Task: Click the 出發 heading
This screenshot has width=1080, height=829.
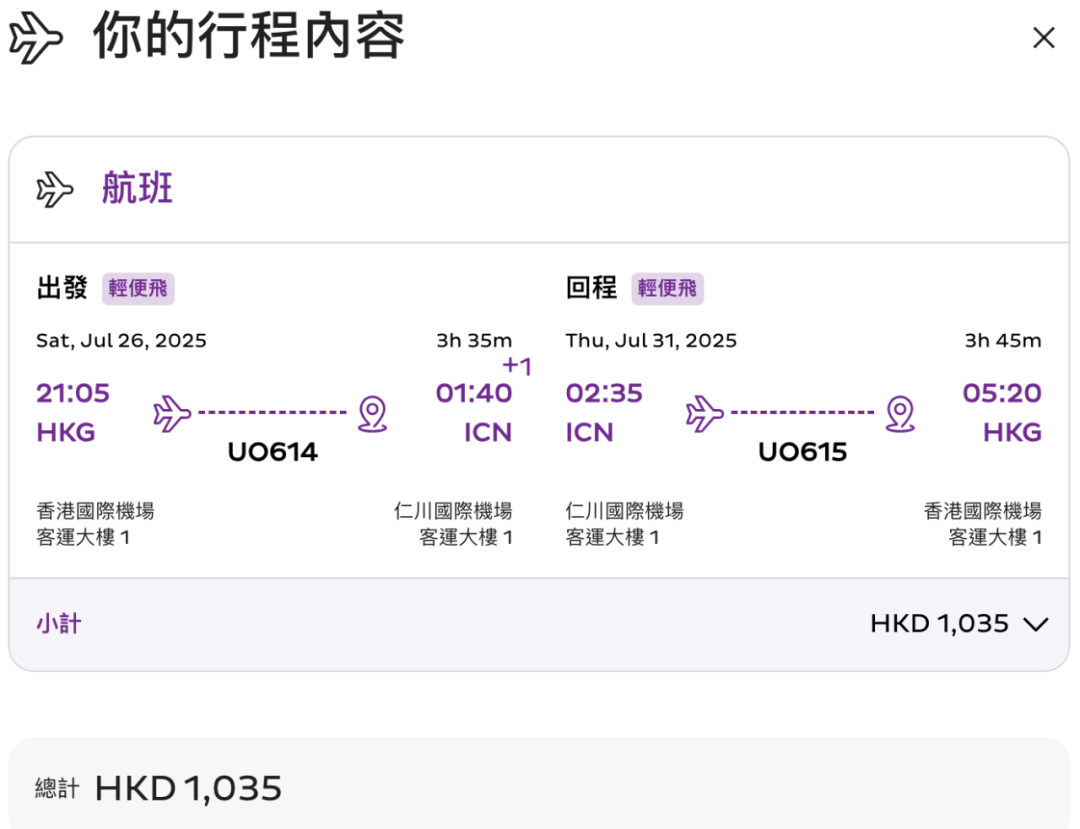Action: tap(62, 288)
